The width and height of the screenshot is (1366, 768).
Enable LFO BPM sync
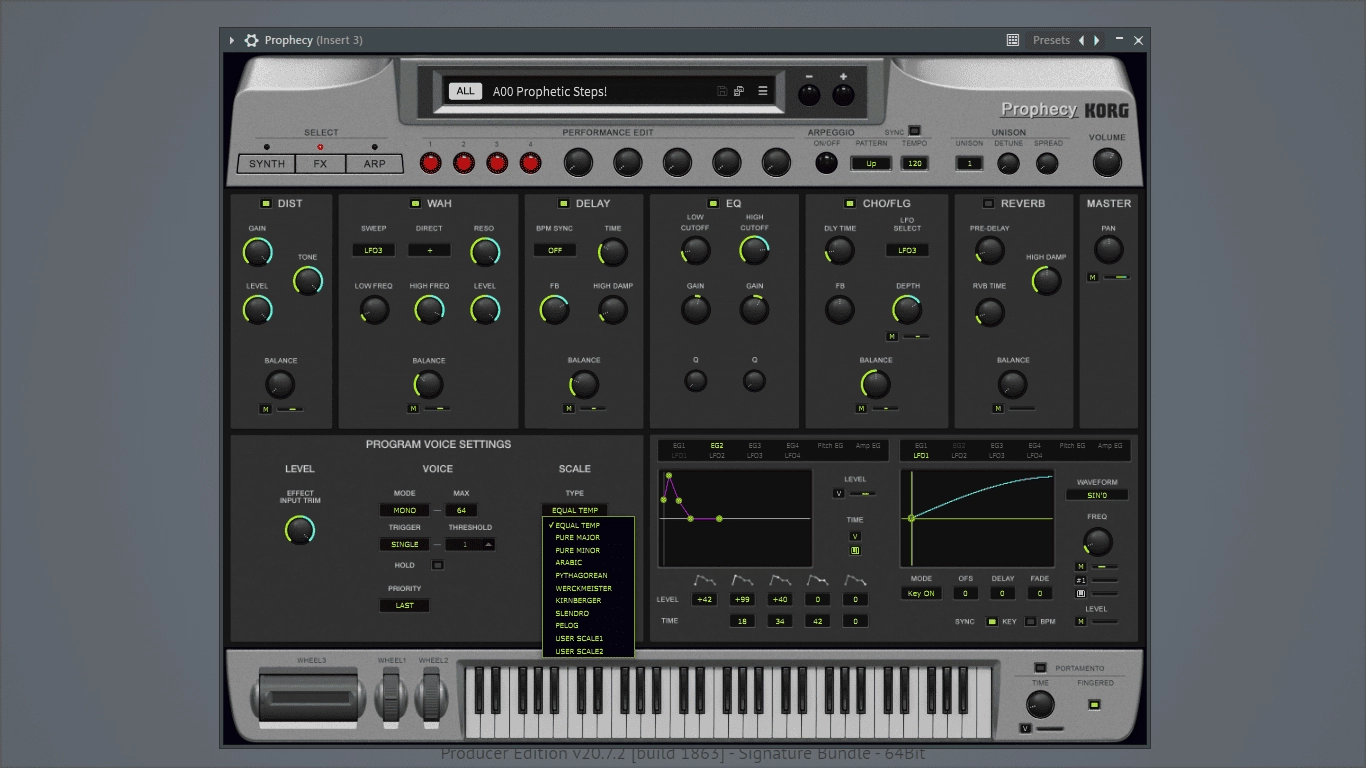(x=1031, y=622)
